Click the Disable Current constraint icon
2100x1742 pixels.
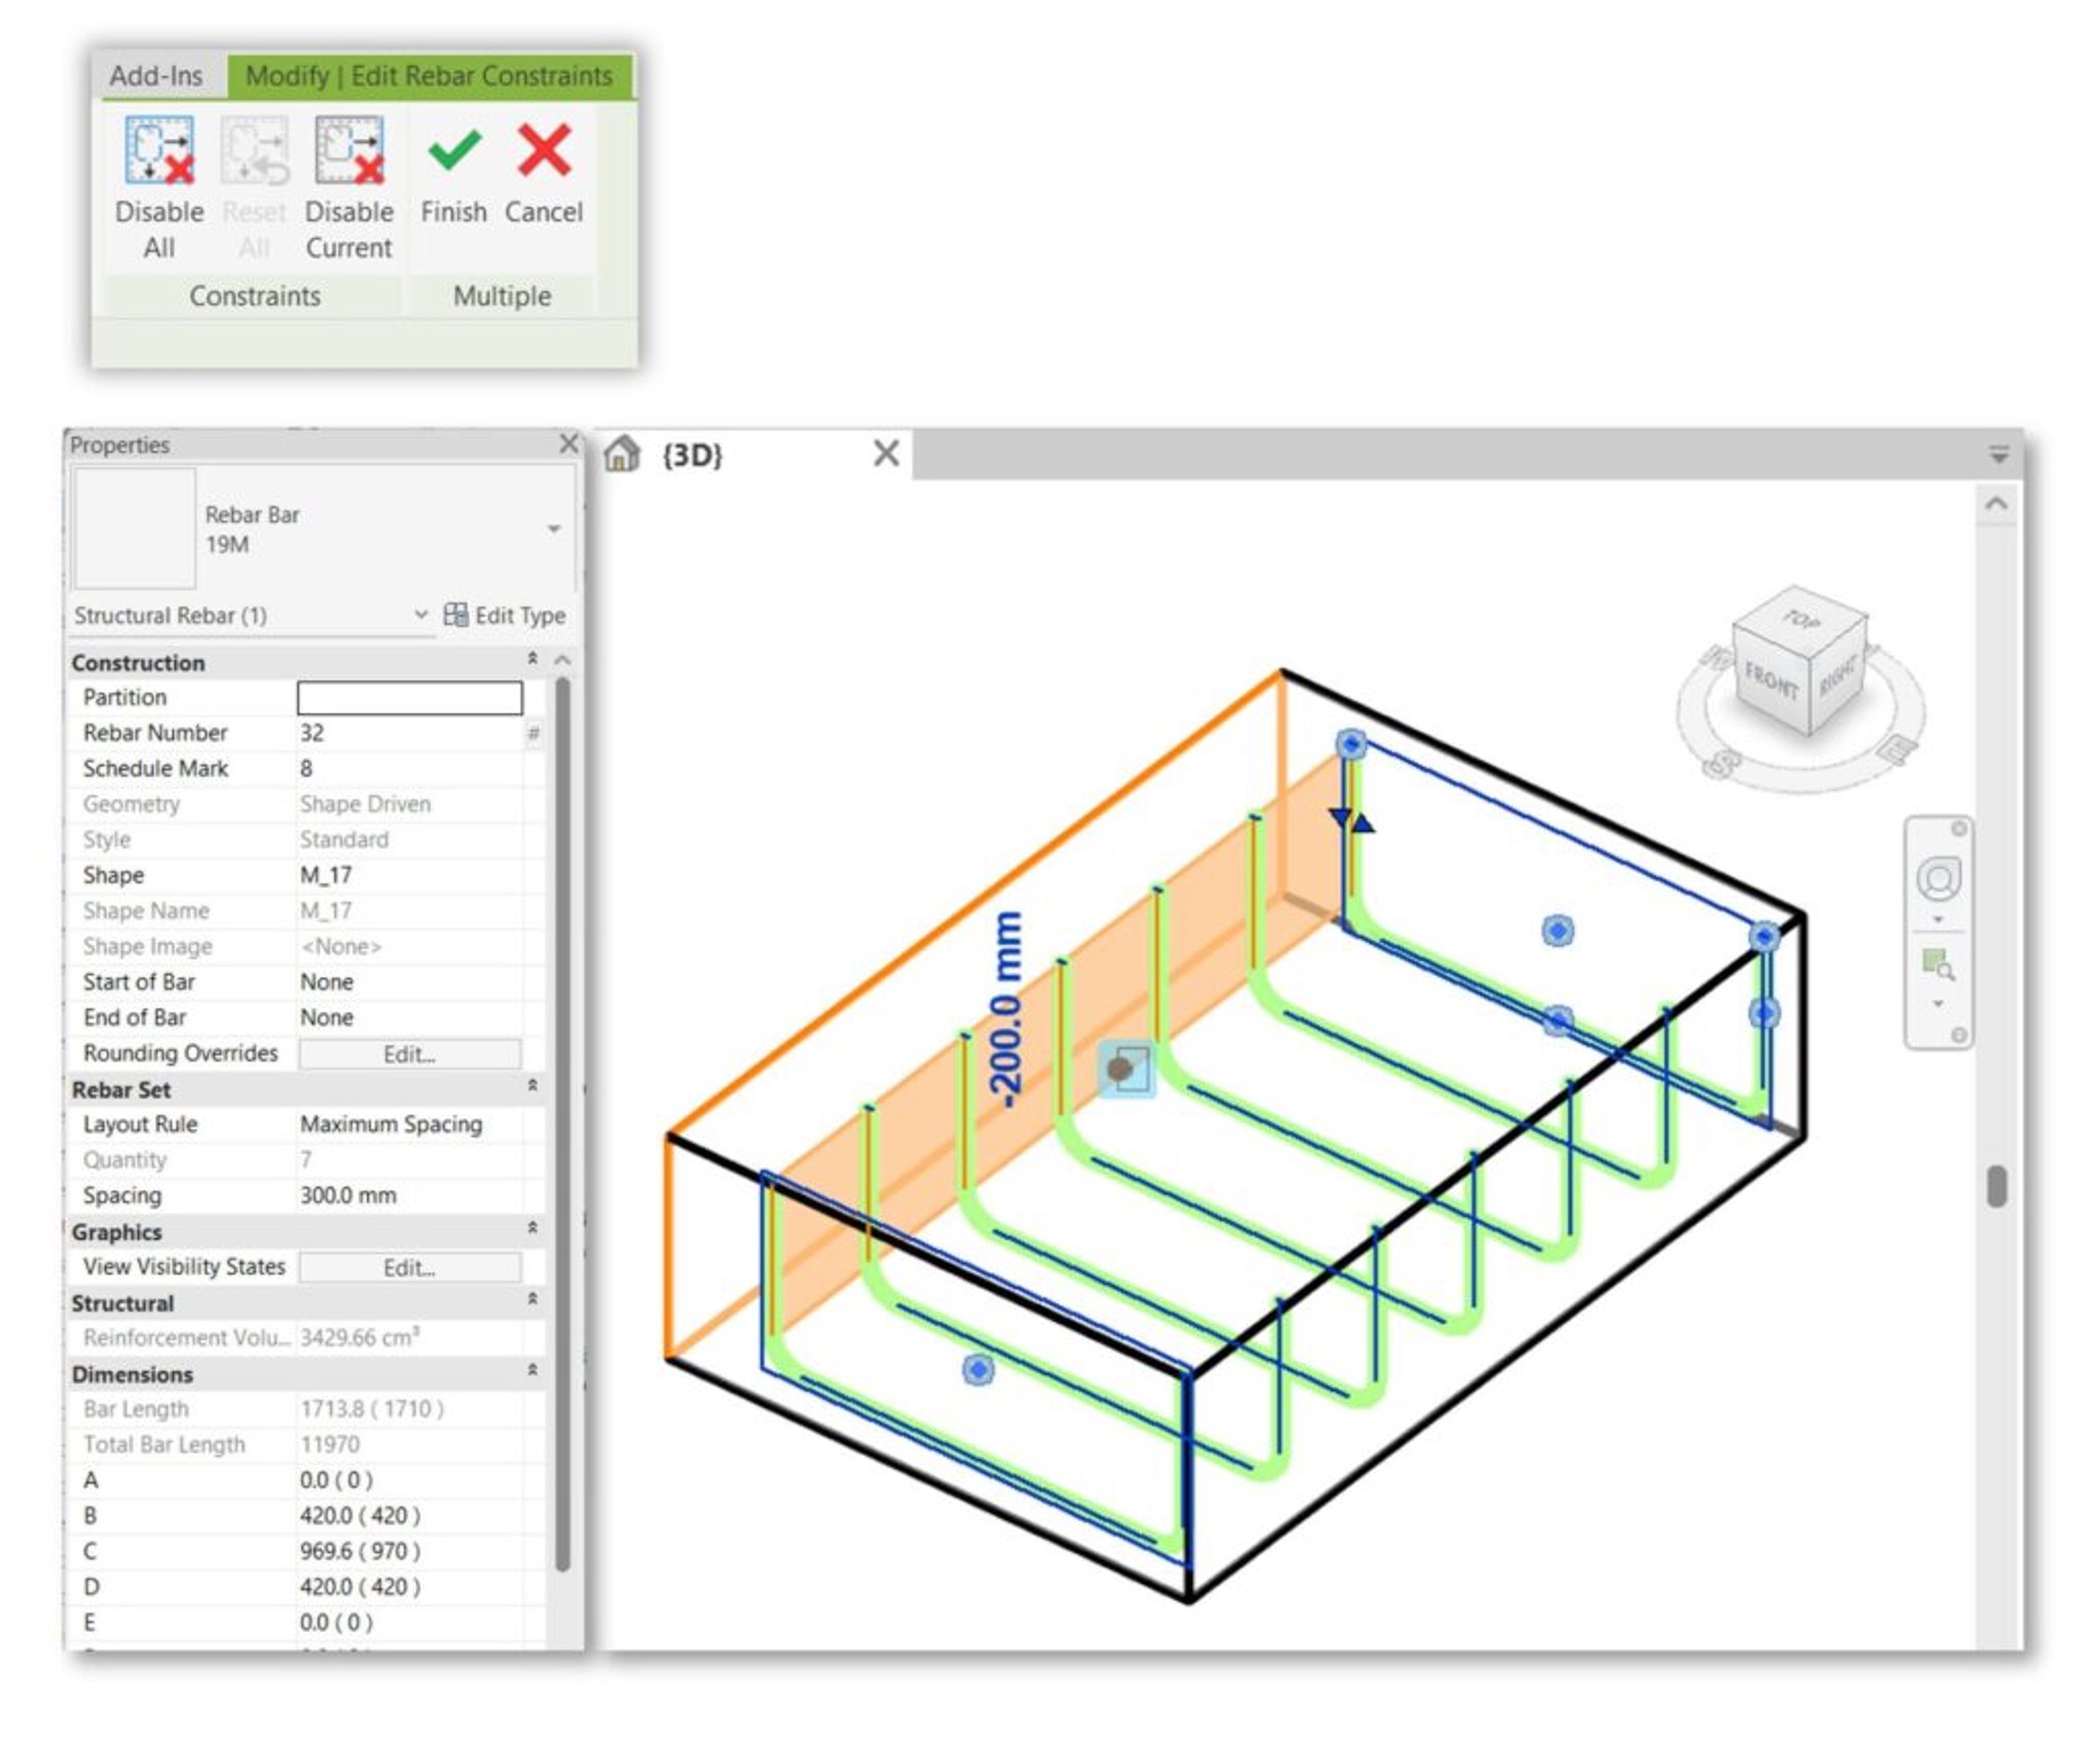pos(349,150)
